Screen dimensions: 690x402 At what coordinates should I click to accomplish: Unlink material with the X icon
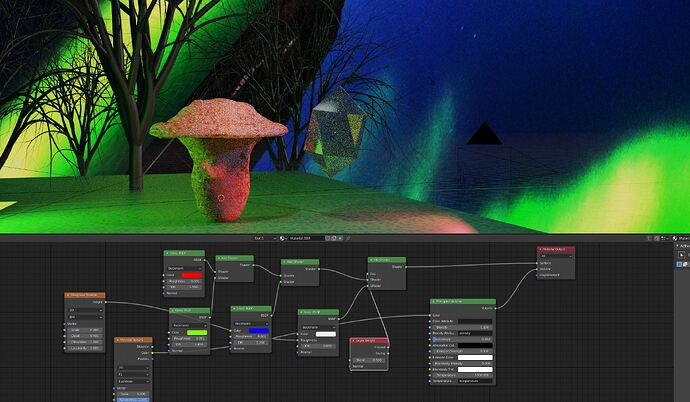pos(340,238)
